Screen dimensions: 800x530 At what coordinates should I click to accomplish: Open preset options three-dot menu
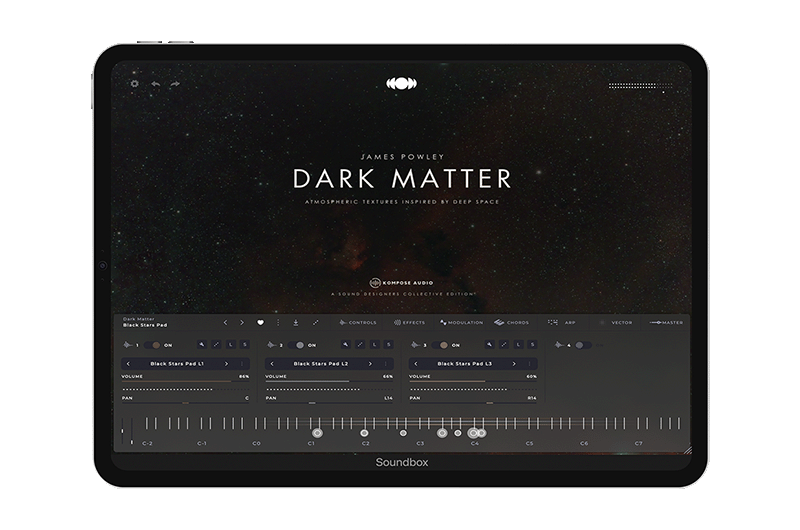(278, 322)
